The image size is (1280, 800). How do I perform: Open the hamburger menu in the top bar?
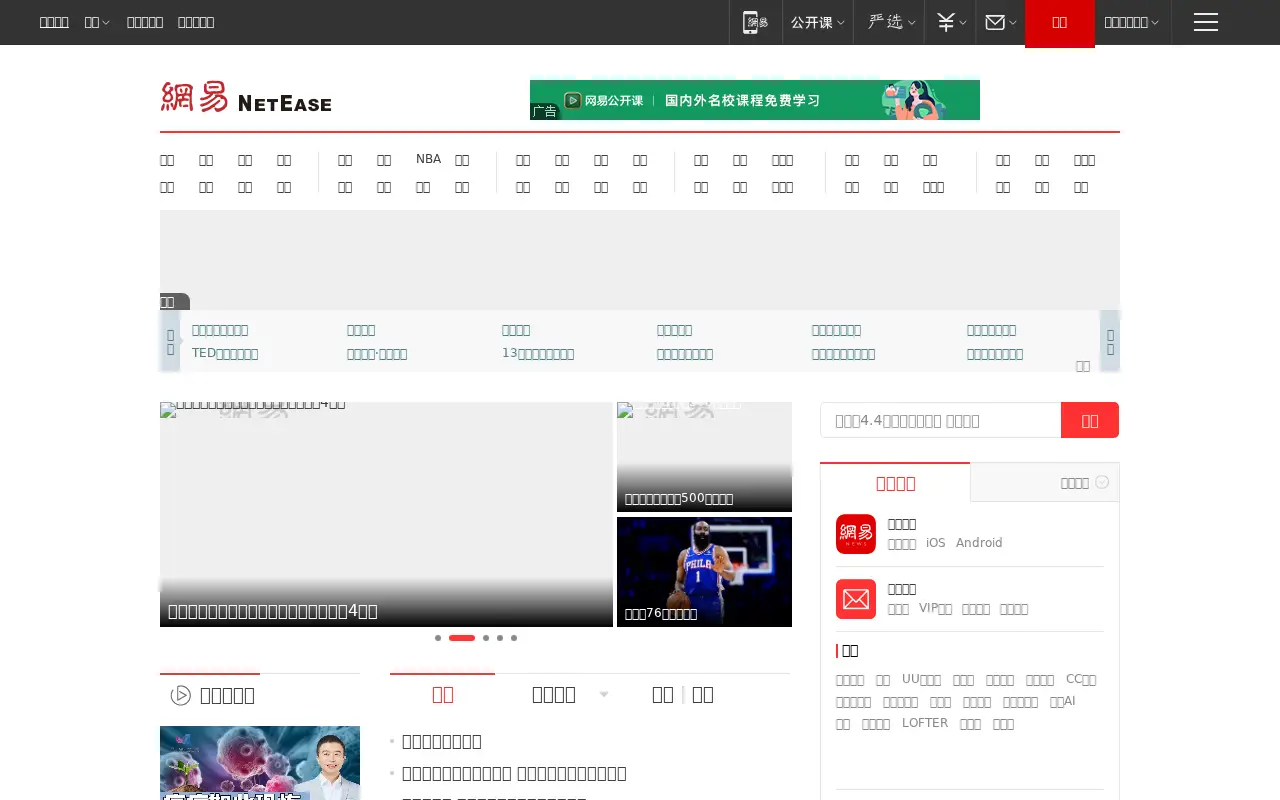1205,22
